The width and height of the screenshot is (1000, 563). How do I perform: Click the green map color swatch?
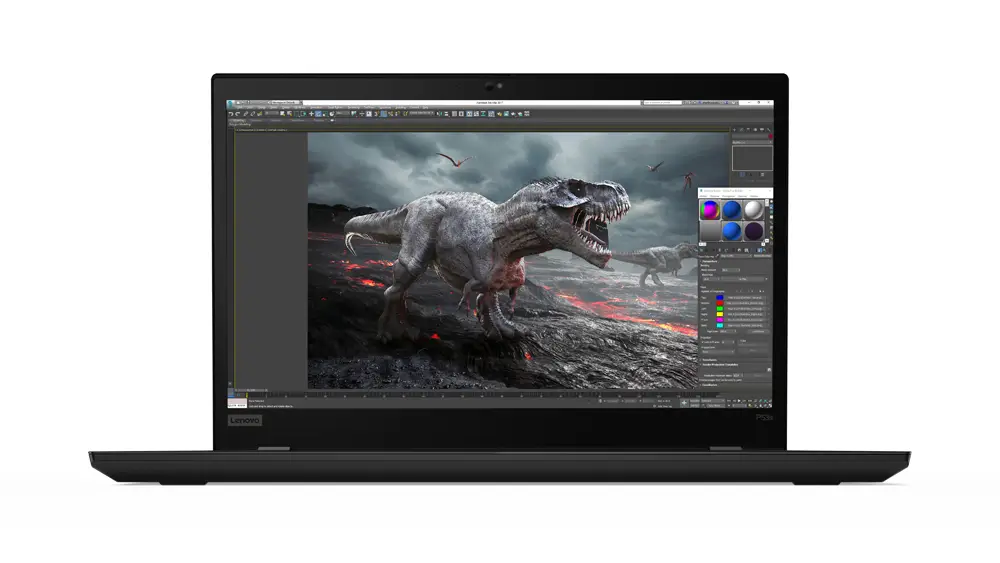[720, 309]
